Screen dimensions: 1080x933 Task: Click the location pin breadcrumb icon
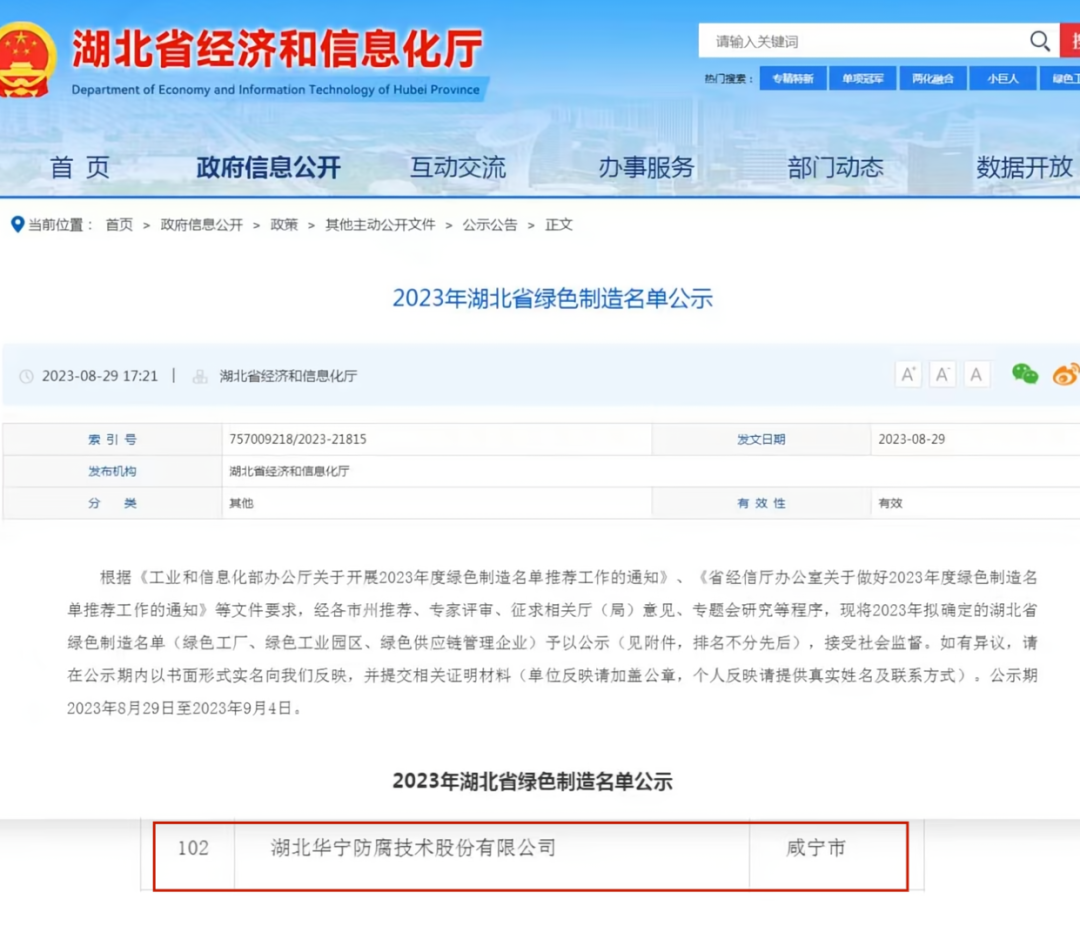(x=17, y=224)
